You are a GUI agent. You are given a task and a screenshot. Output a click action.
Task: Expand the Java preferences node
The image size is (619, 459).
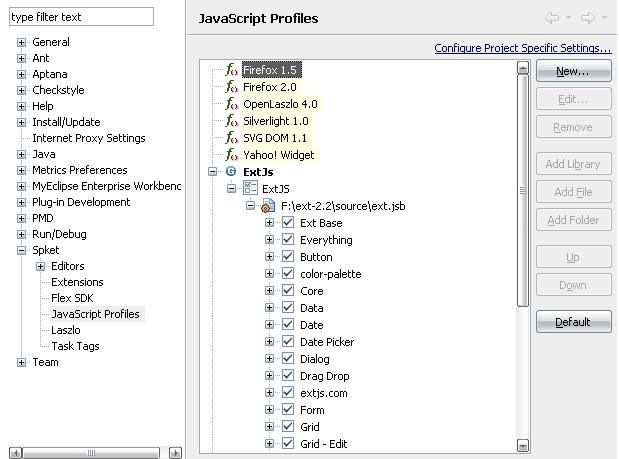pos(21,154)
